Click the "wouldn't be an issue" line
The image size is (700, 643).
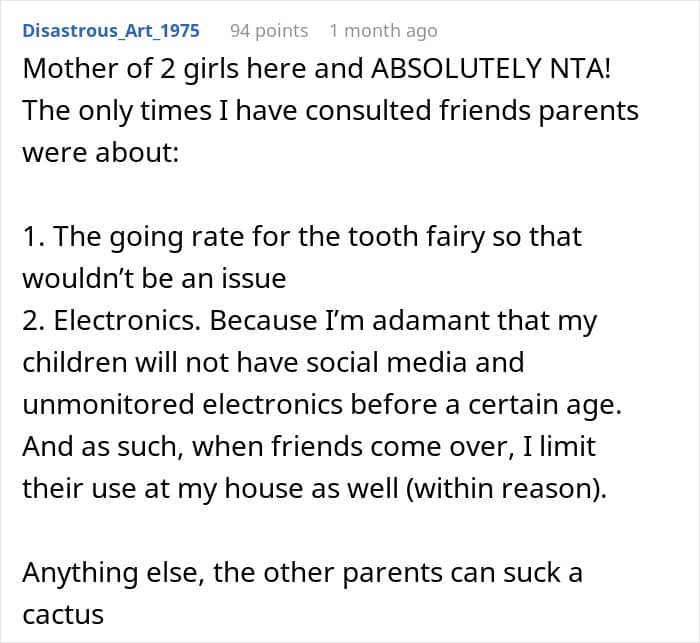click(x=154, y=279)
